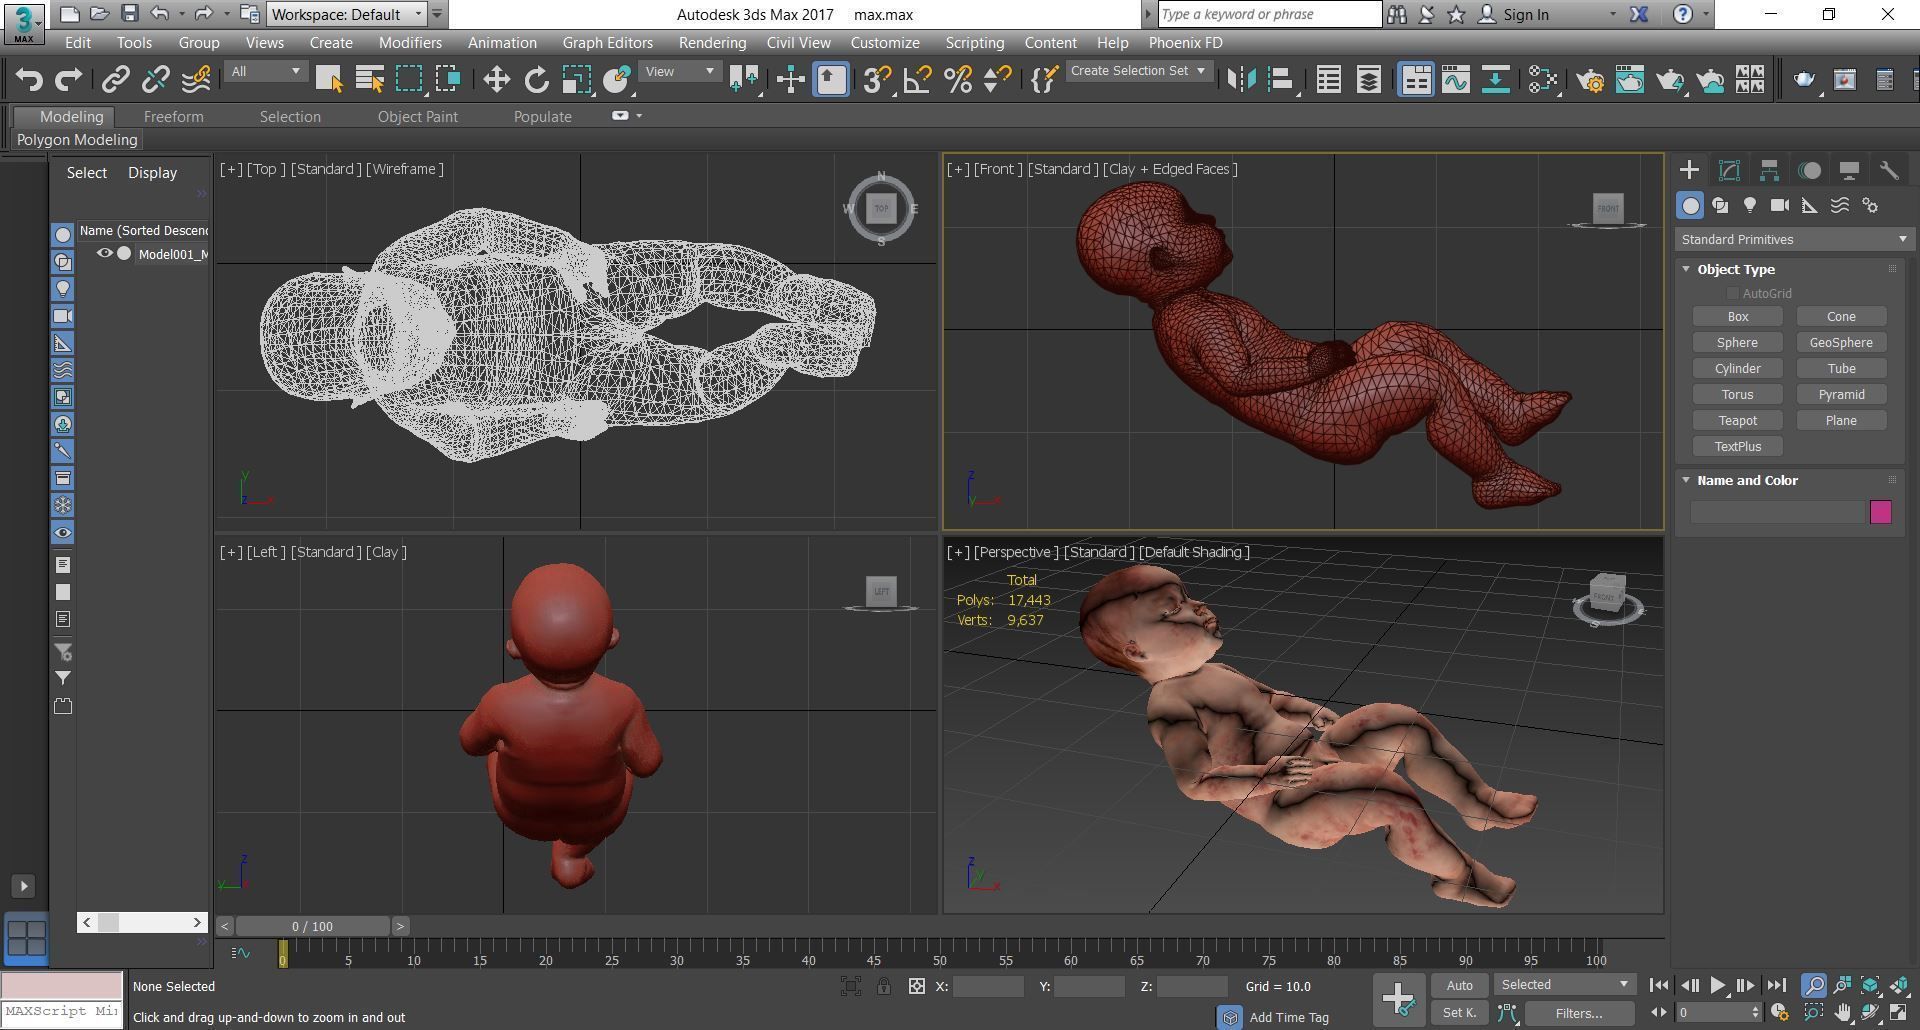Open the Hierarchy command panel tab
Viewport: 1920px width, 1030px height.
coord(1769,170)
